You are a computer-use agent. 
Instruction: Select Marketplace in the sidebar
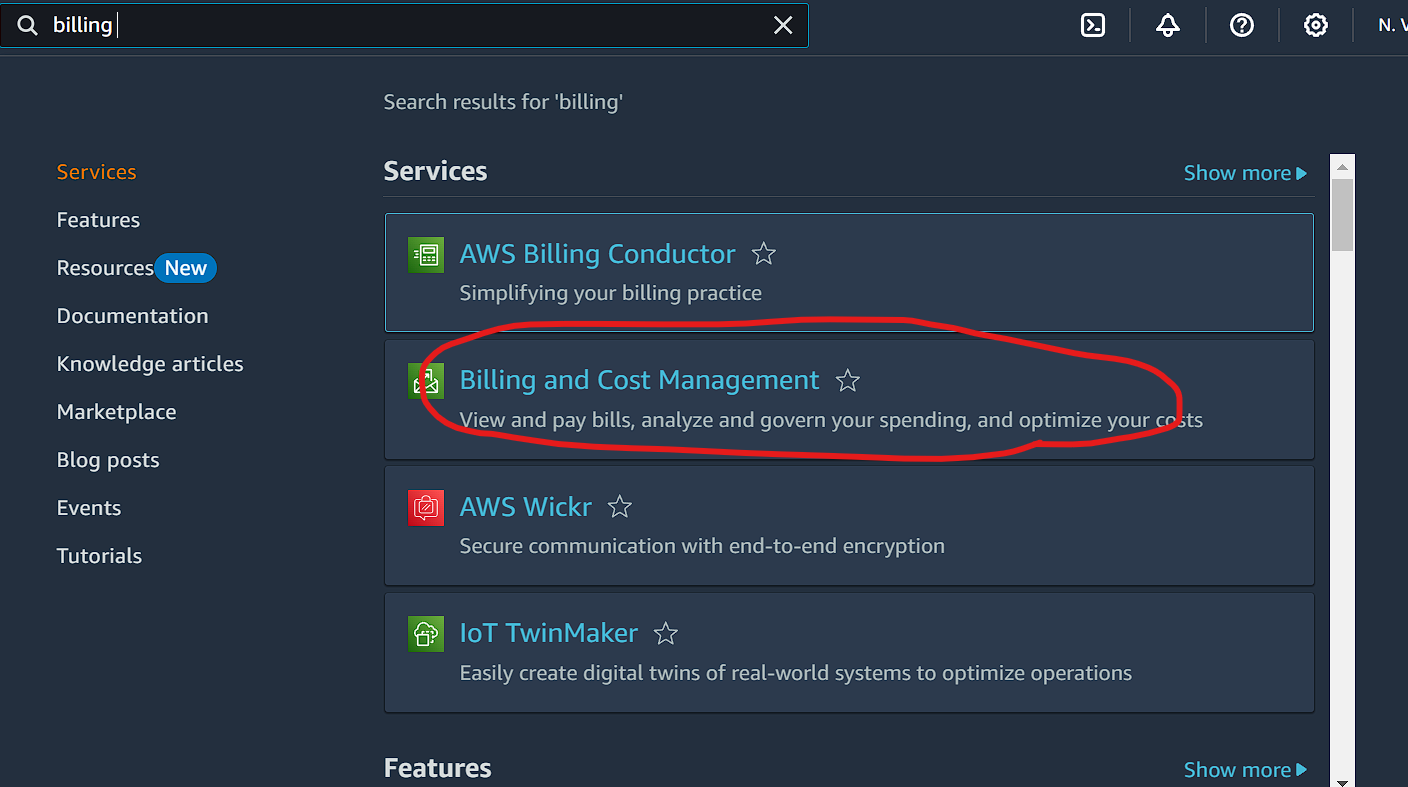116,412
